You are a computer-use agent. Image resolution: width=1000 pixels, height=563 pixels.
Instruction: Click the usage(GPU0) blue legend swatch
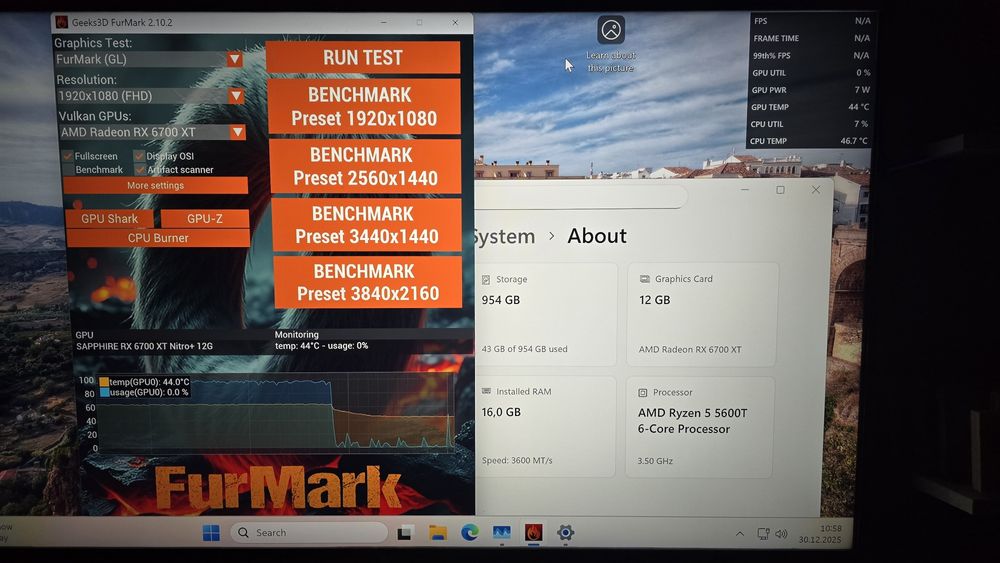click(105, 392)
